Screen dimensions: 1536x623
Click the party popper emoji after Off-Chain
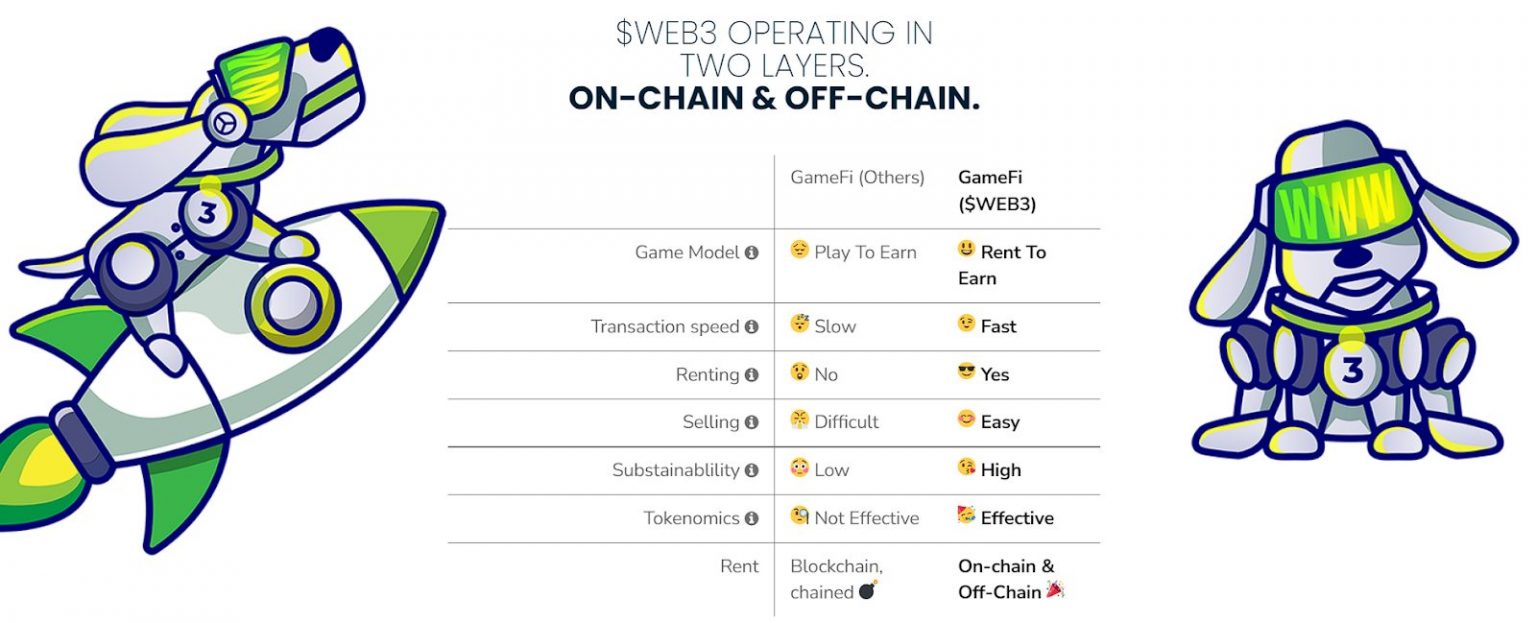coord(1055,590)
